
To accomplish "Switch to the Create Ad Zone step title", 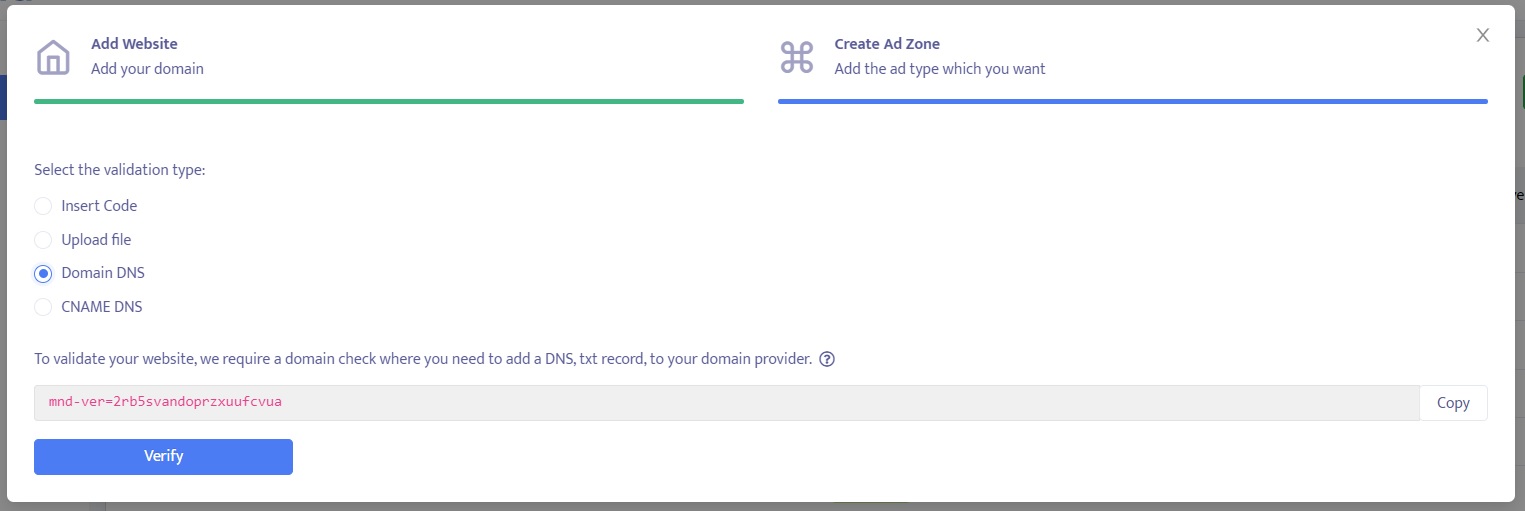I will coord(887,44).
